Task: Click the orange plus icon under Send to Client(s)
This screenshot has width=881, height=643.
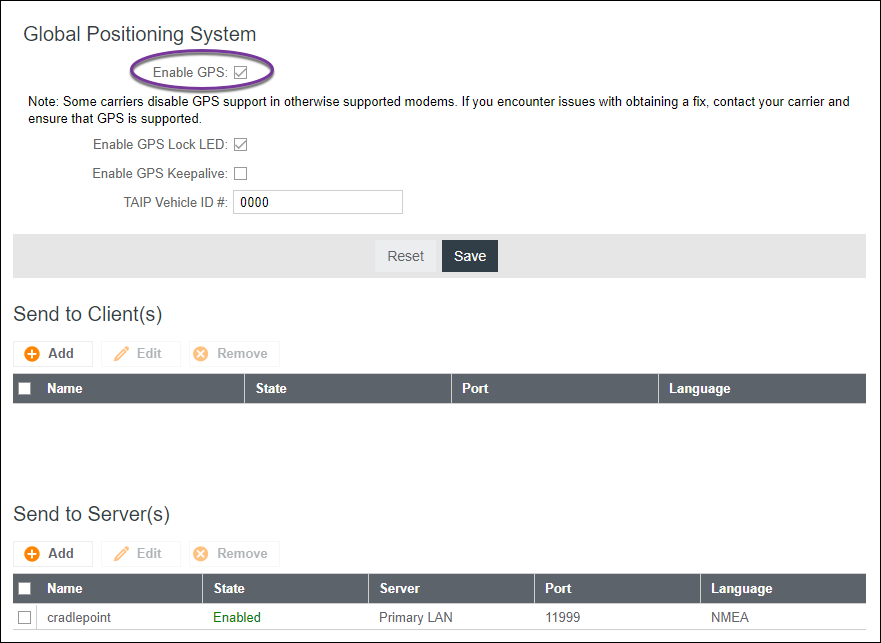Action: (x=32, y=354)
